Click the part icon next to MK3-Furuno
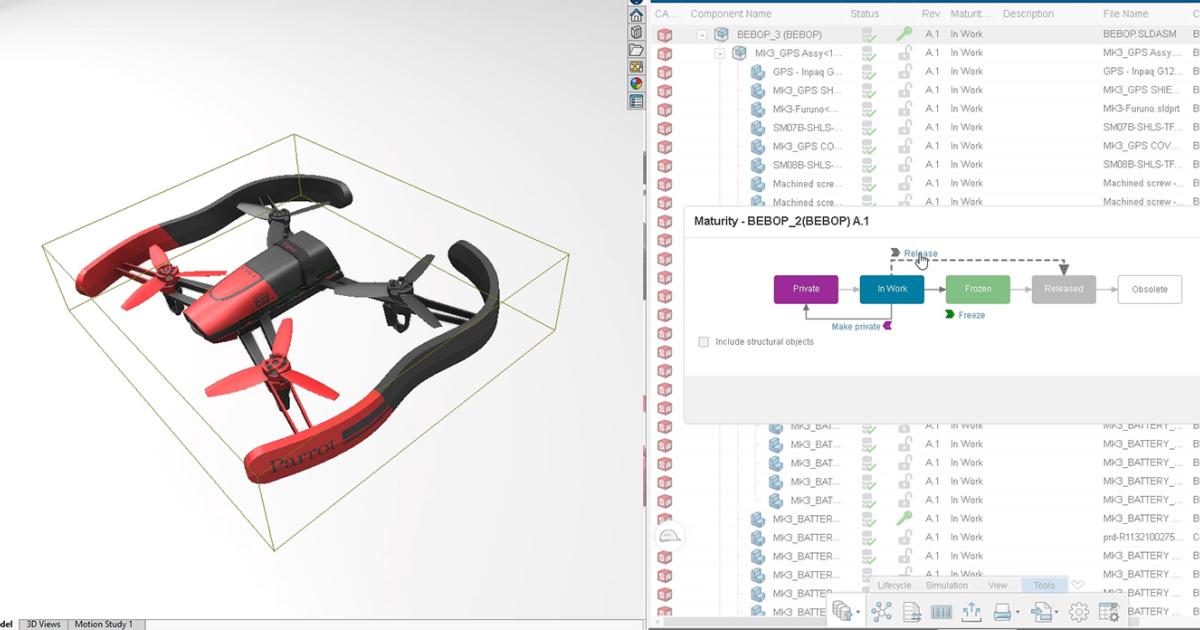Screen dimensions: 1200x630 click(x=757, y=109)
